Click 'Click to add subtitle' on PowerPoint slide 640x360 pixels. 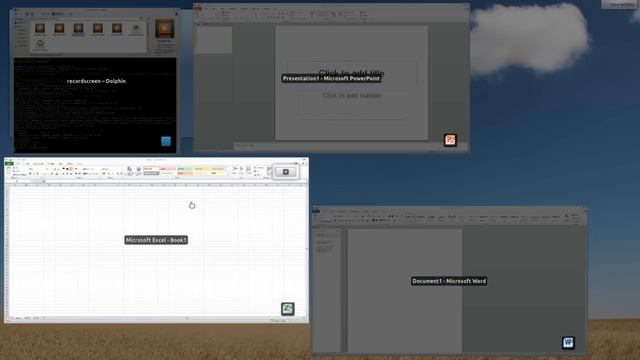tap(351, 96)
